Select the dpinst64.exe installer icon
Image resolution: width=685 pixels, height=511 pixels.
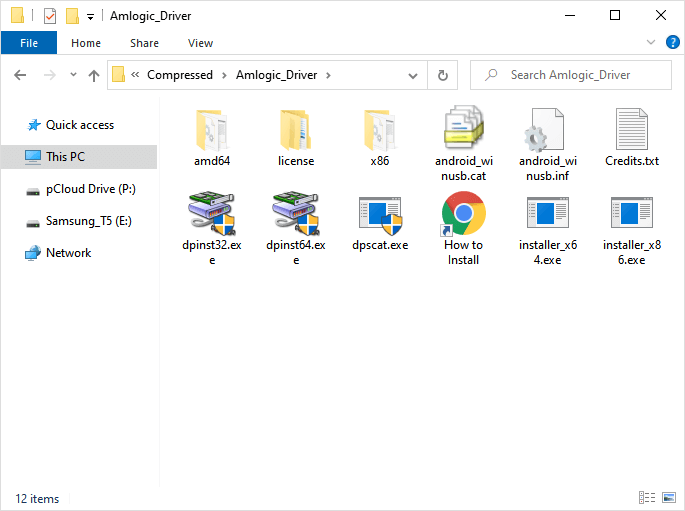[x=296, y=213]
